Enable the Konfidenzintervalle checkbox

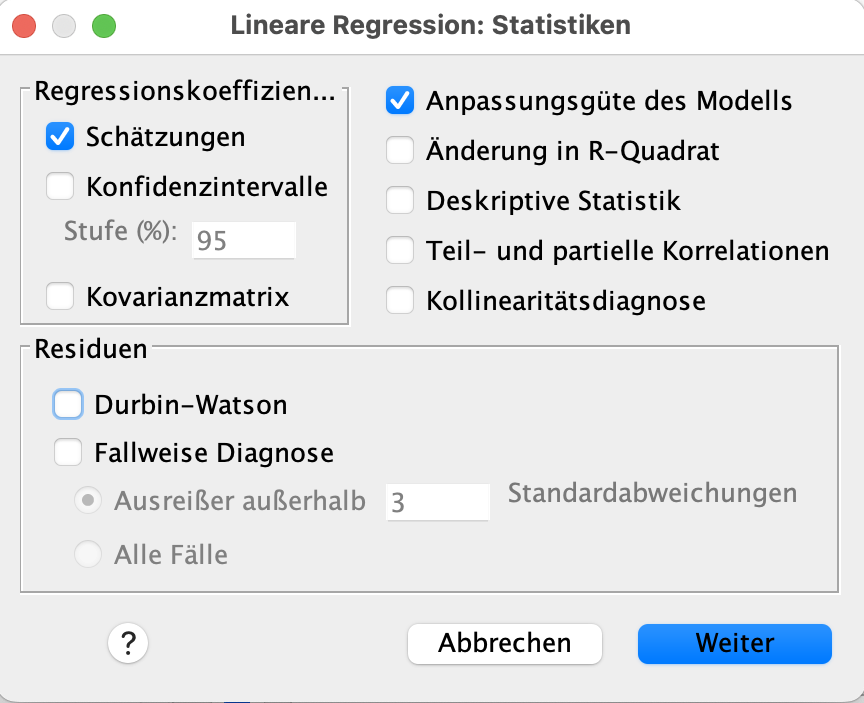point(60,186)
